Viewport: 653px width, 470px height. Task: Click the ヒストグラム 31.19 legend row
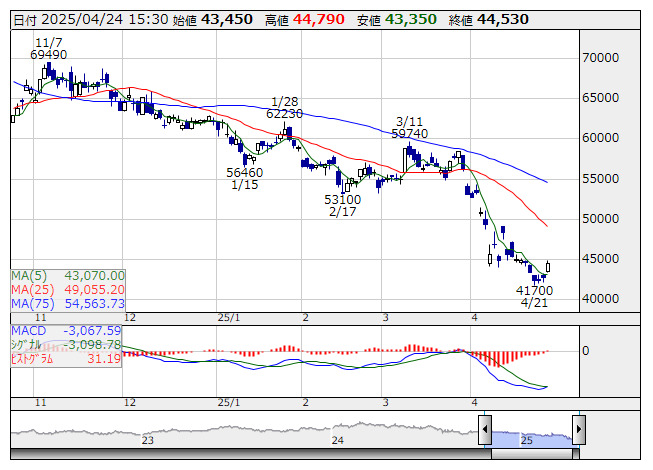click(66, 358)
